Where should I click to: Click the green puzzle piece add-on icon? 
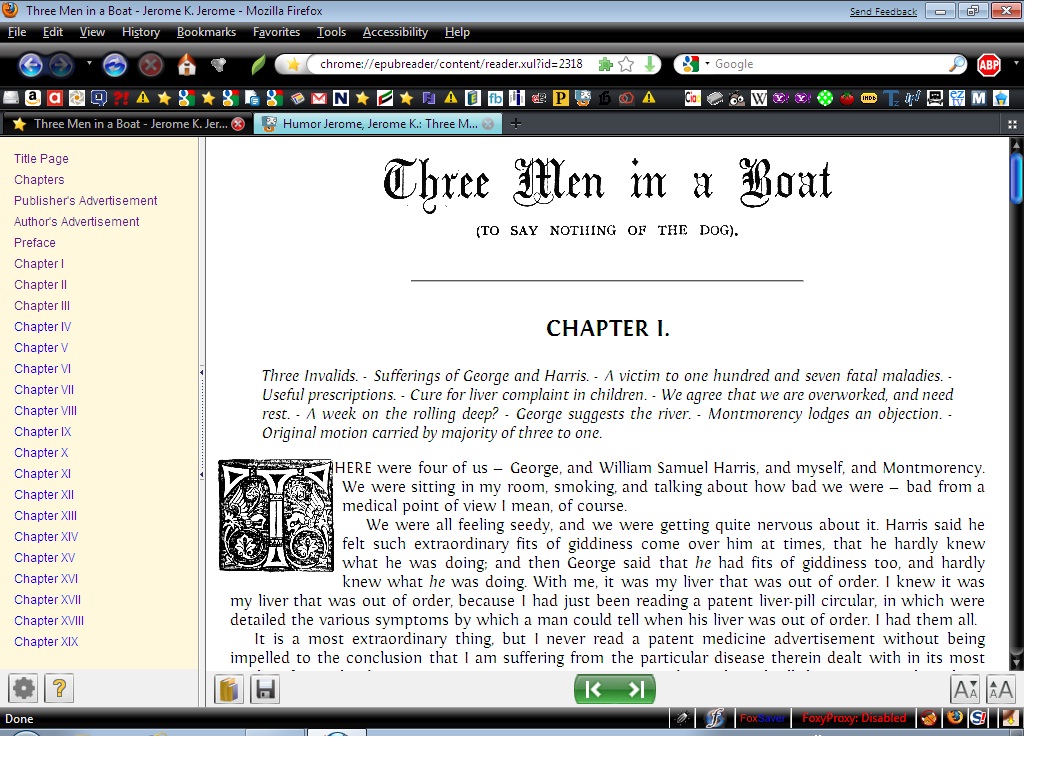coord(605,64)
